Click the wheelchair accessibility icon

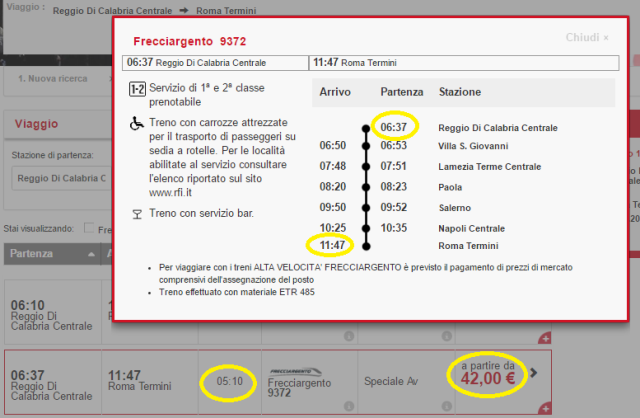pos(136,123)
